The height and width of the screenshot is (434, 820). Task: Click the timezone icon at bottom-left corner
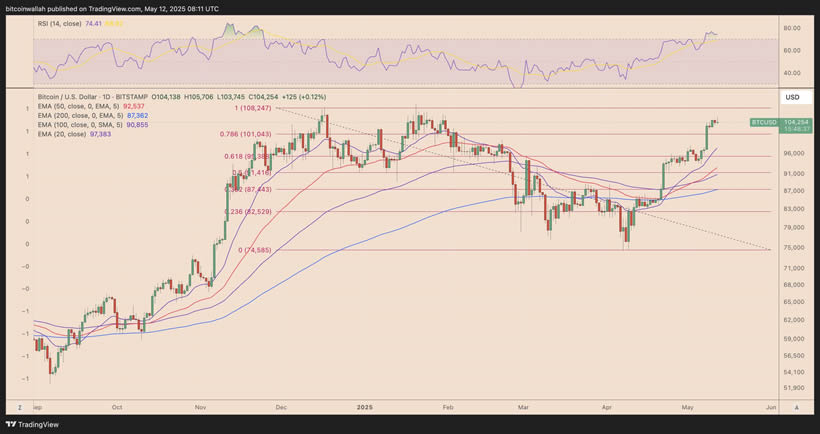click(x=18, y=408)
